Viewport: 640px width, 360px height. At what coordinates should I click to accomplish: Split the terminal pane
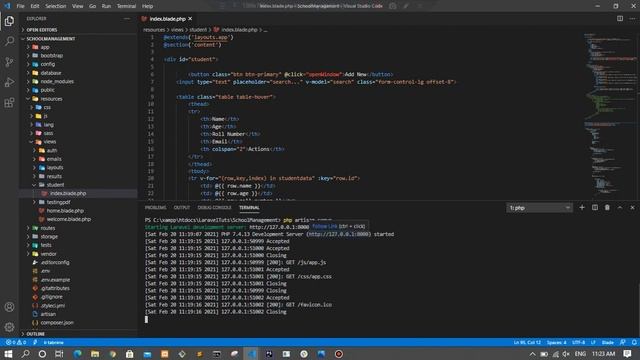pos(595,208)
